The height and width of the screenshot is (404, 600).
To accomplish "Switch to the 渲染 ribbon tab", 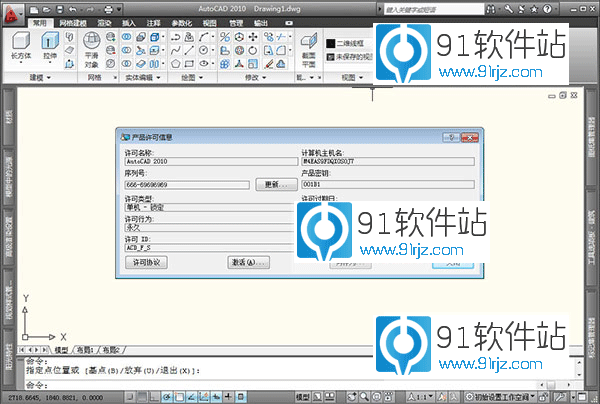I will click(104, 23).
